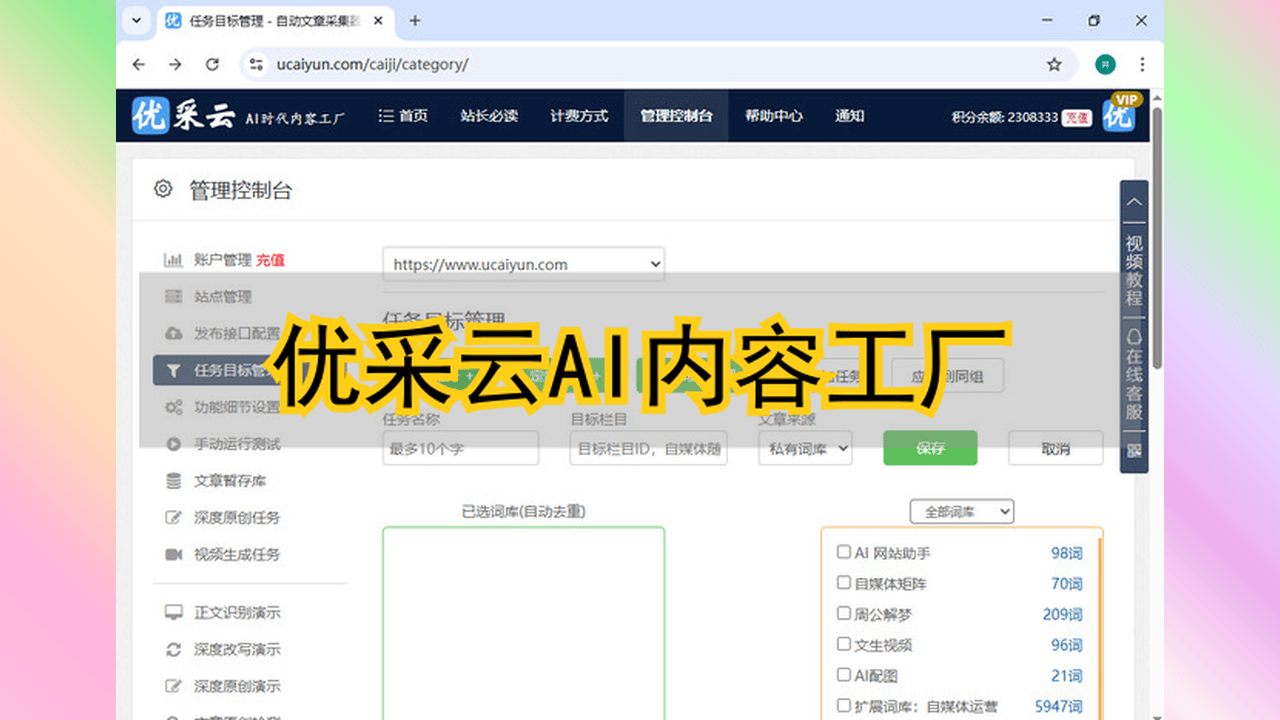Screen dimensions: 1280x720
Task: Click the 取消 button
Action: pos(1055,449)
